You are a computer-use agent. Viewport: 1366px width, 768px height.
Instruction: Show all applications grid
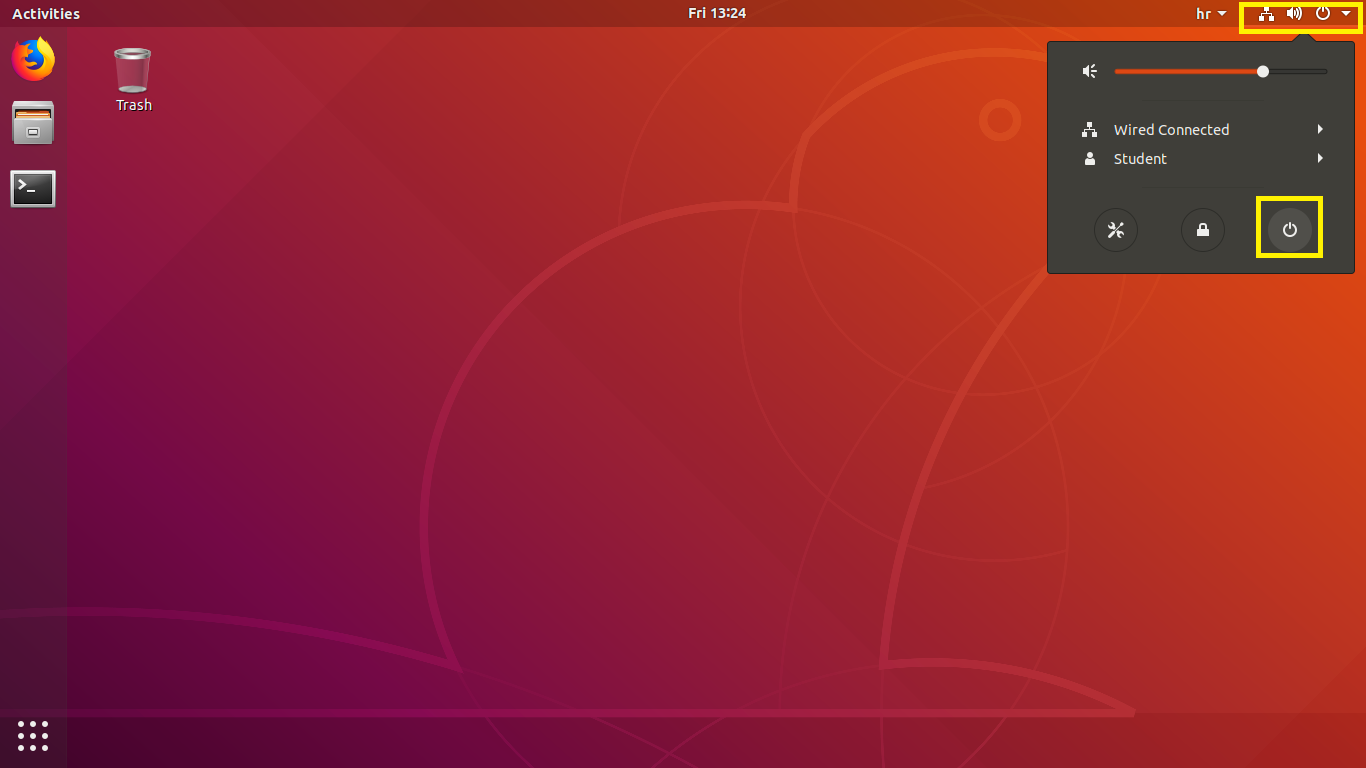(33, 735)
